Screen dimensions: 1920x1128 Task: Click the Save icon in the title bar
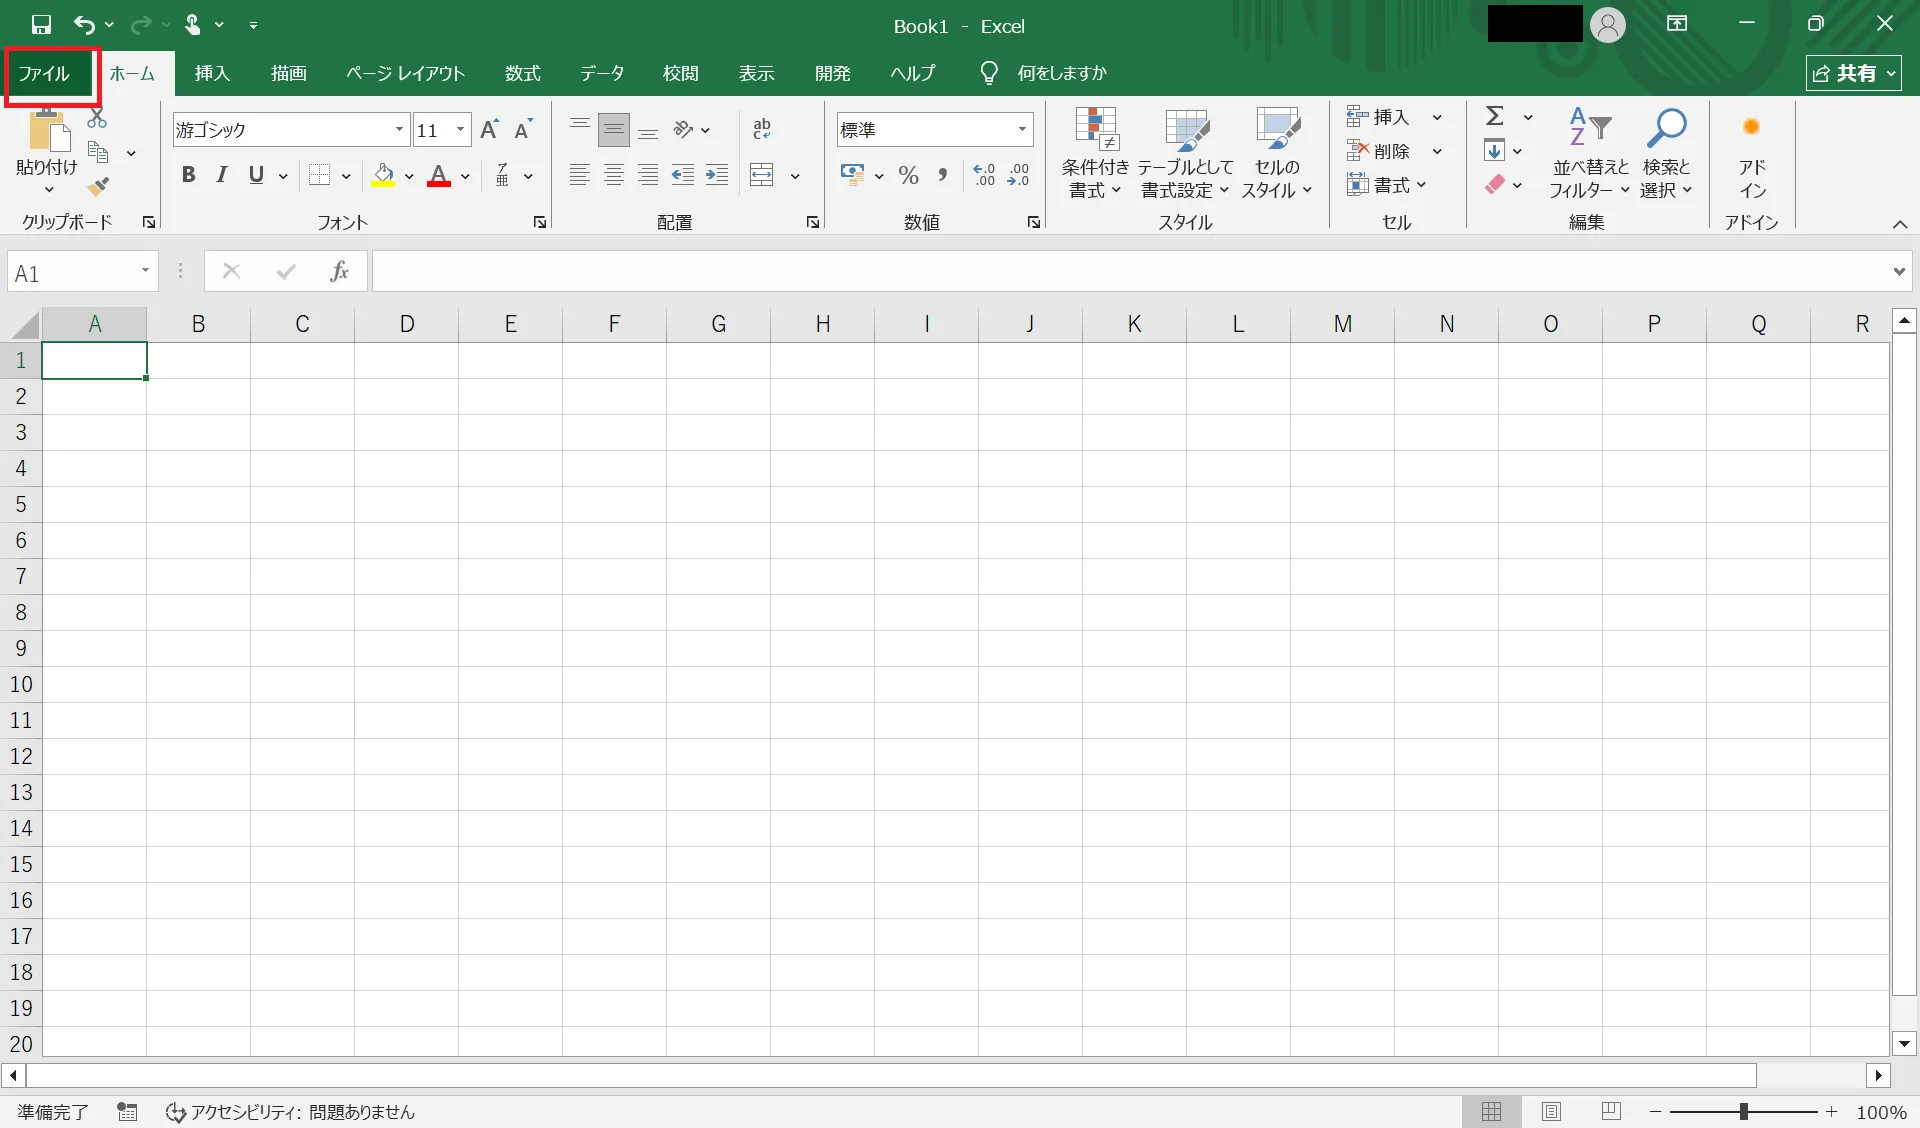click(x=41, y=25)
